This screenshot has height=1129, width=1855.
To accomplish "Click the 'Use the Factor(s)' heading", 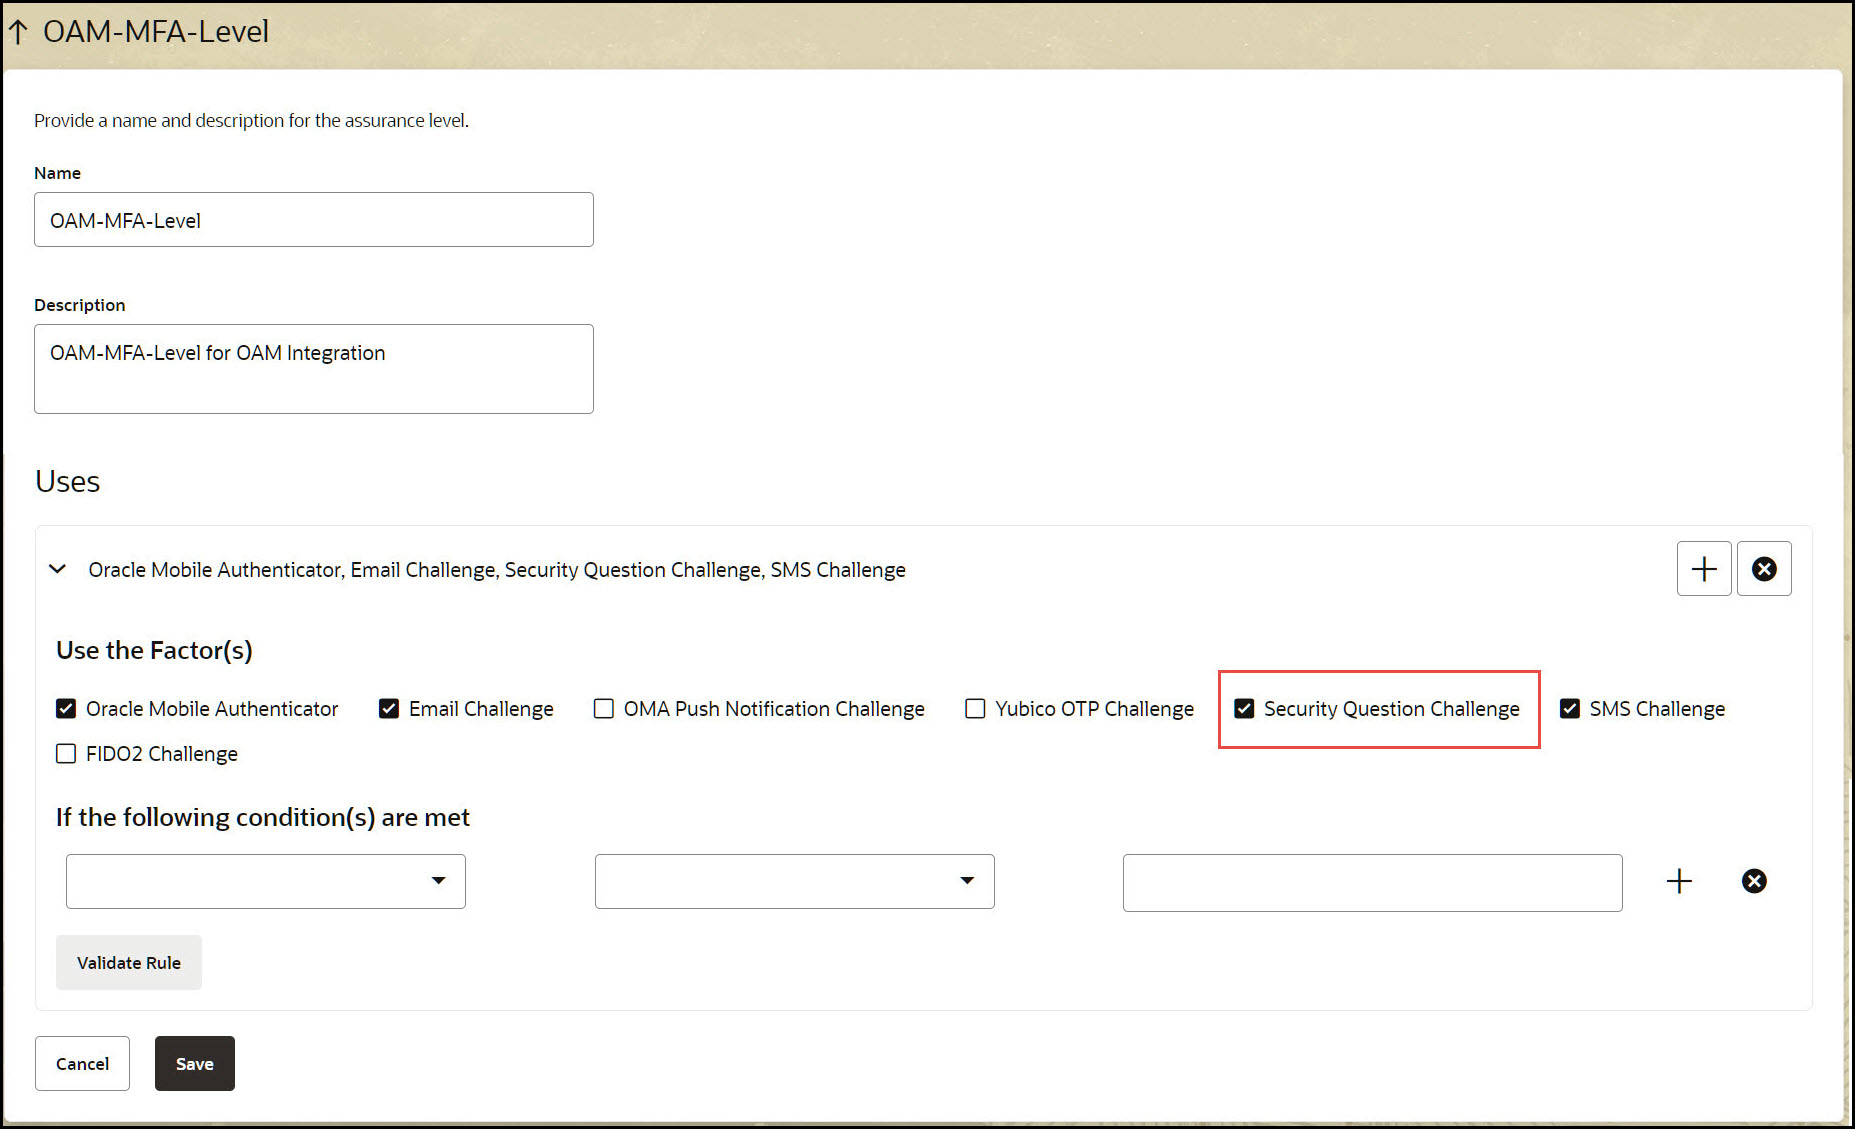I will (x=154, y=651).
